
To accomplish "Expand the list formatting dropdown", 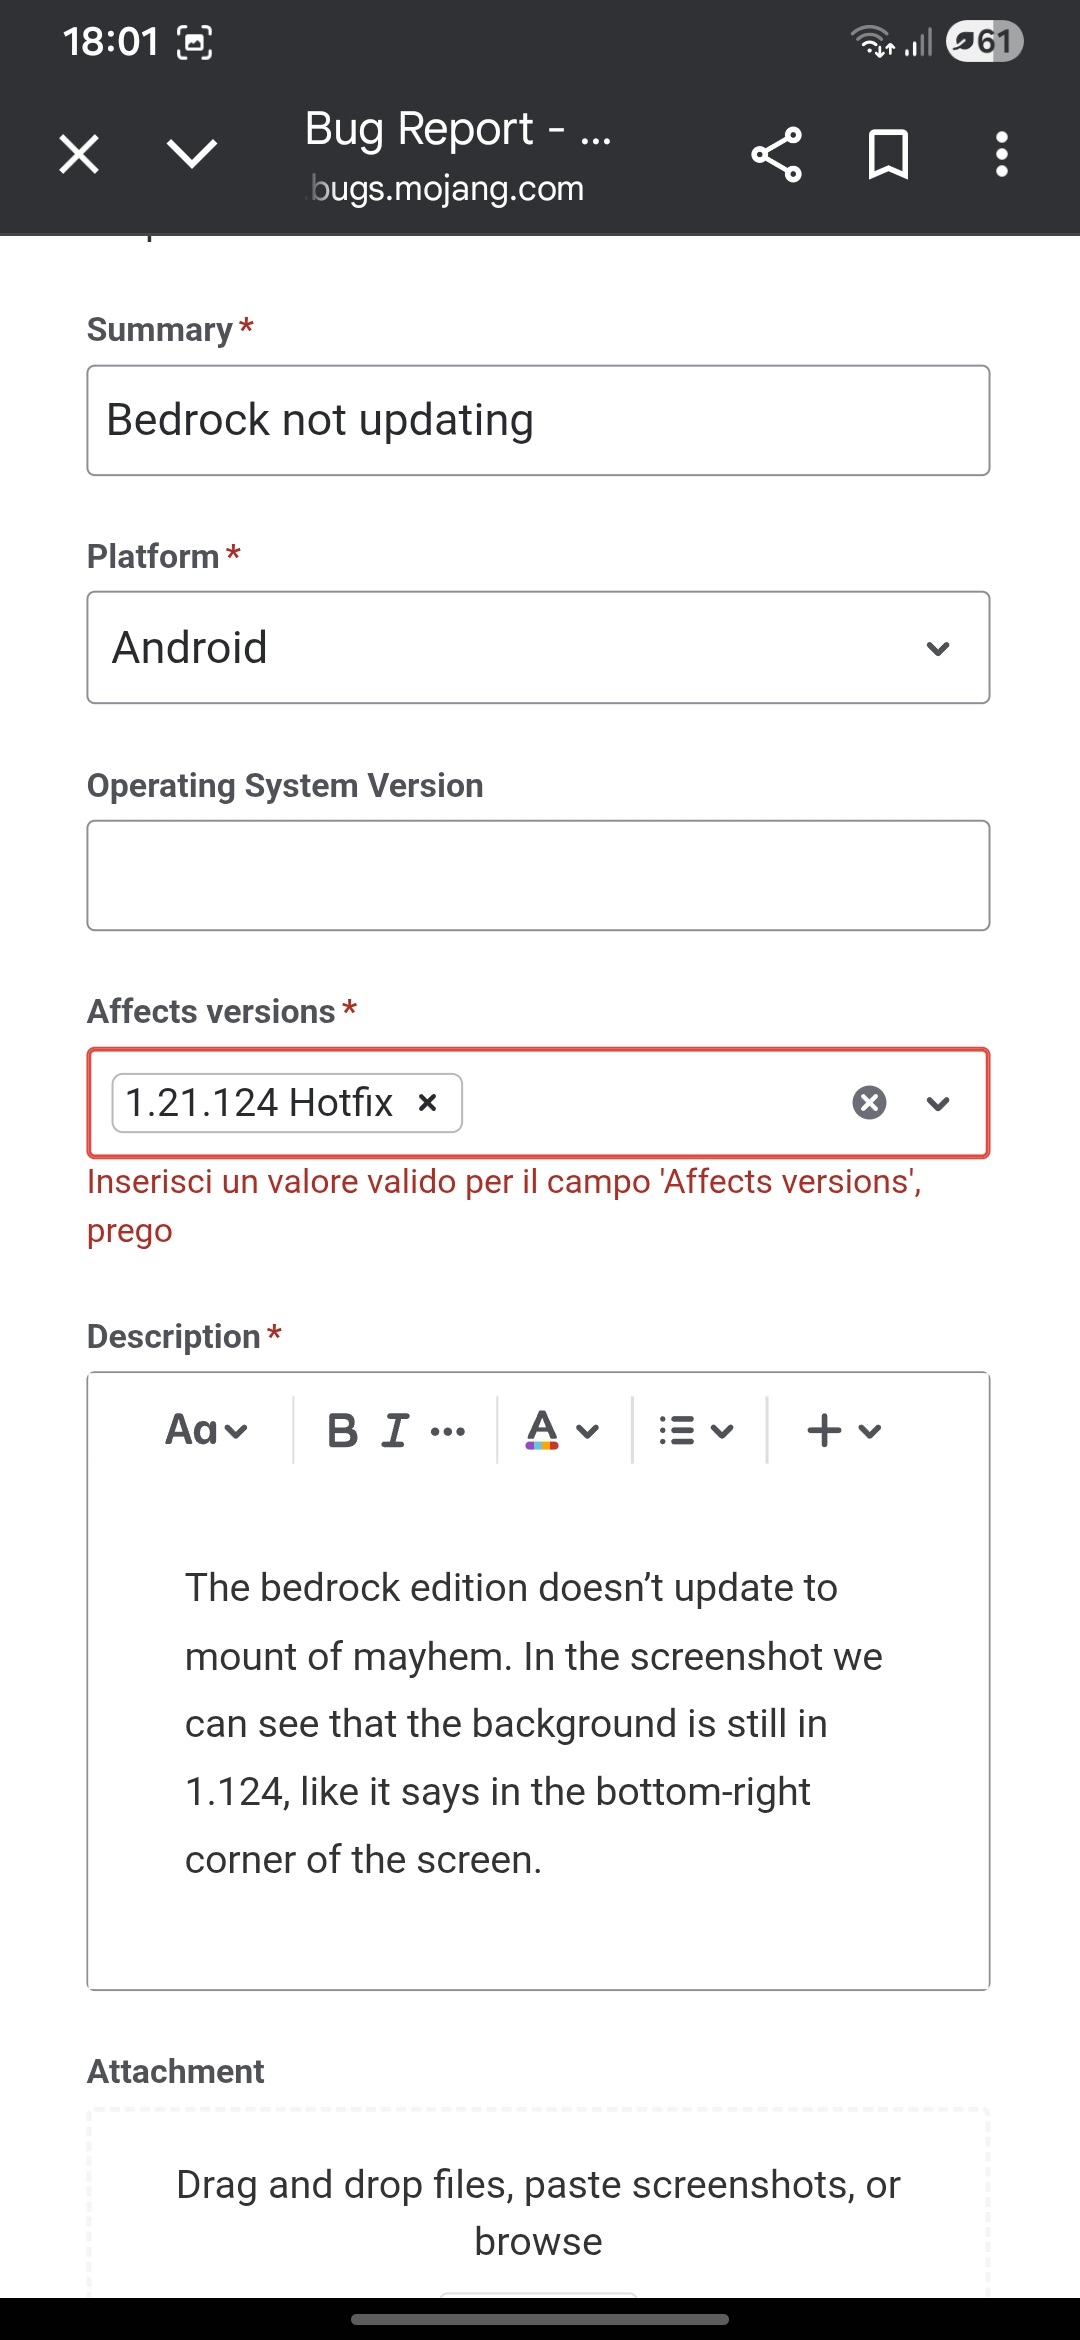I will pyautogui.click(x=696, y=1431).
